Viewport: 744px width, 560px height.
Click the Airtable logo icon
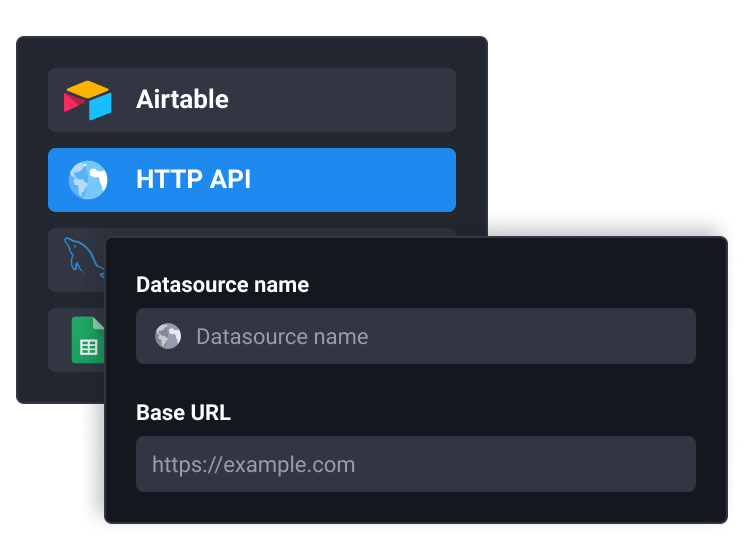coord(88,100)
